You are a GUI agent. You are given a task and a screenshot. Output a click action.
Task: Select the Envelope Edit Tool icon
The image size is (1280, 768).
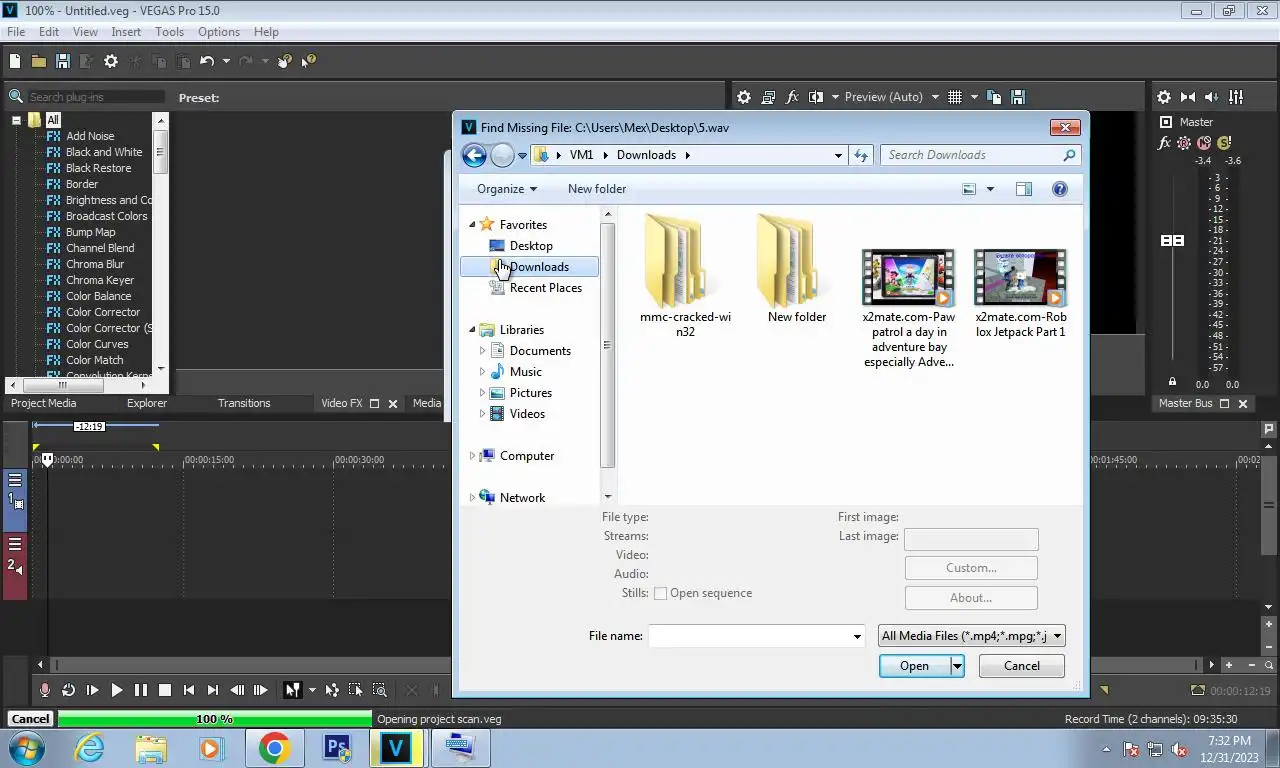[332, 690]
